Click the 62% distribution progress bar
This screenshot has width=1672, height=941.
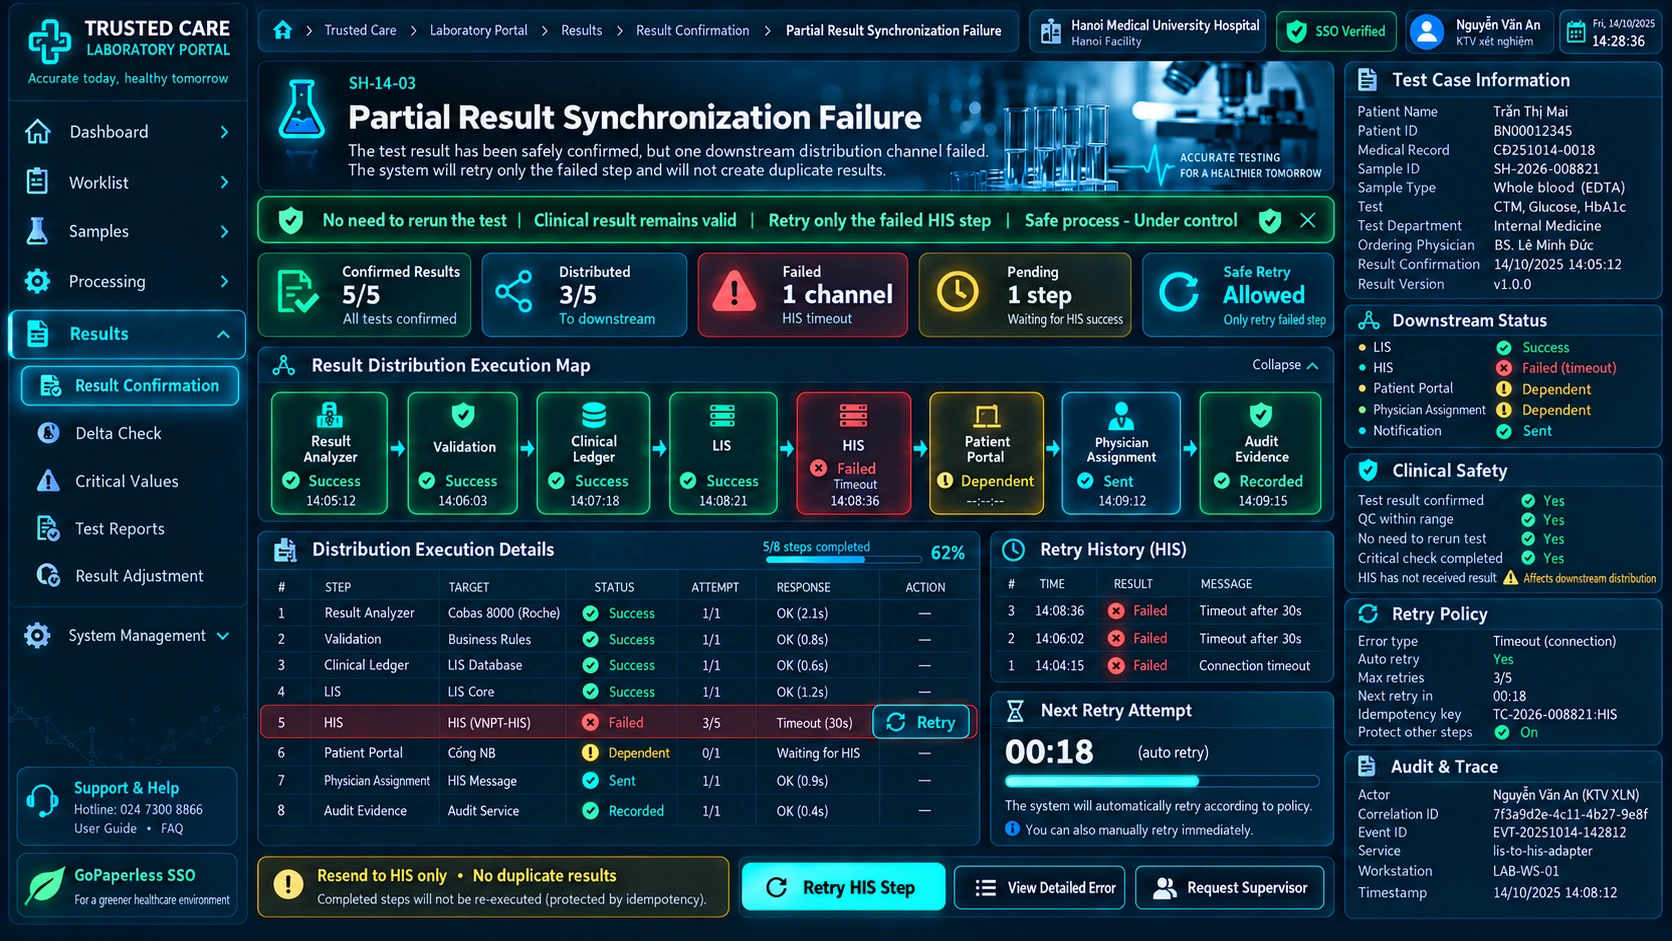(x=842, y=559)
